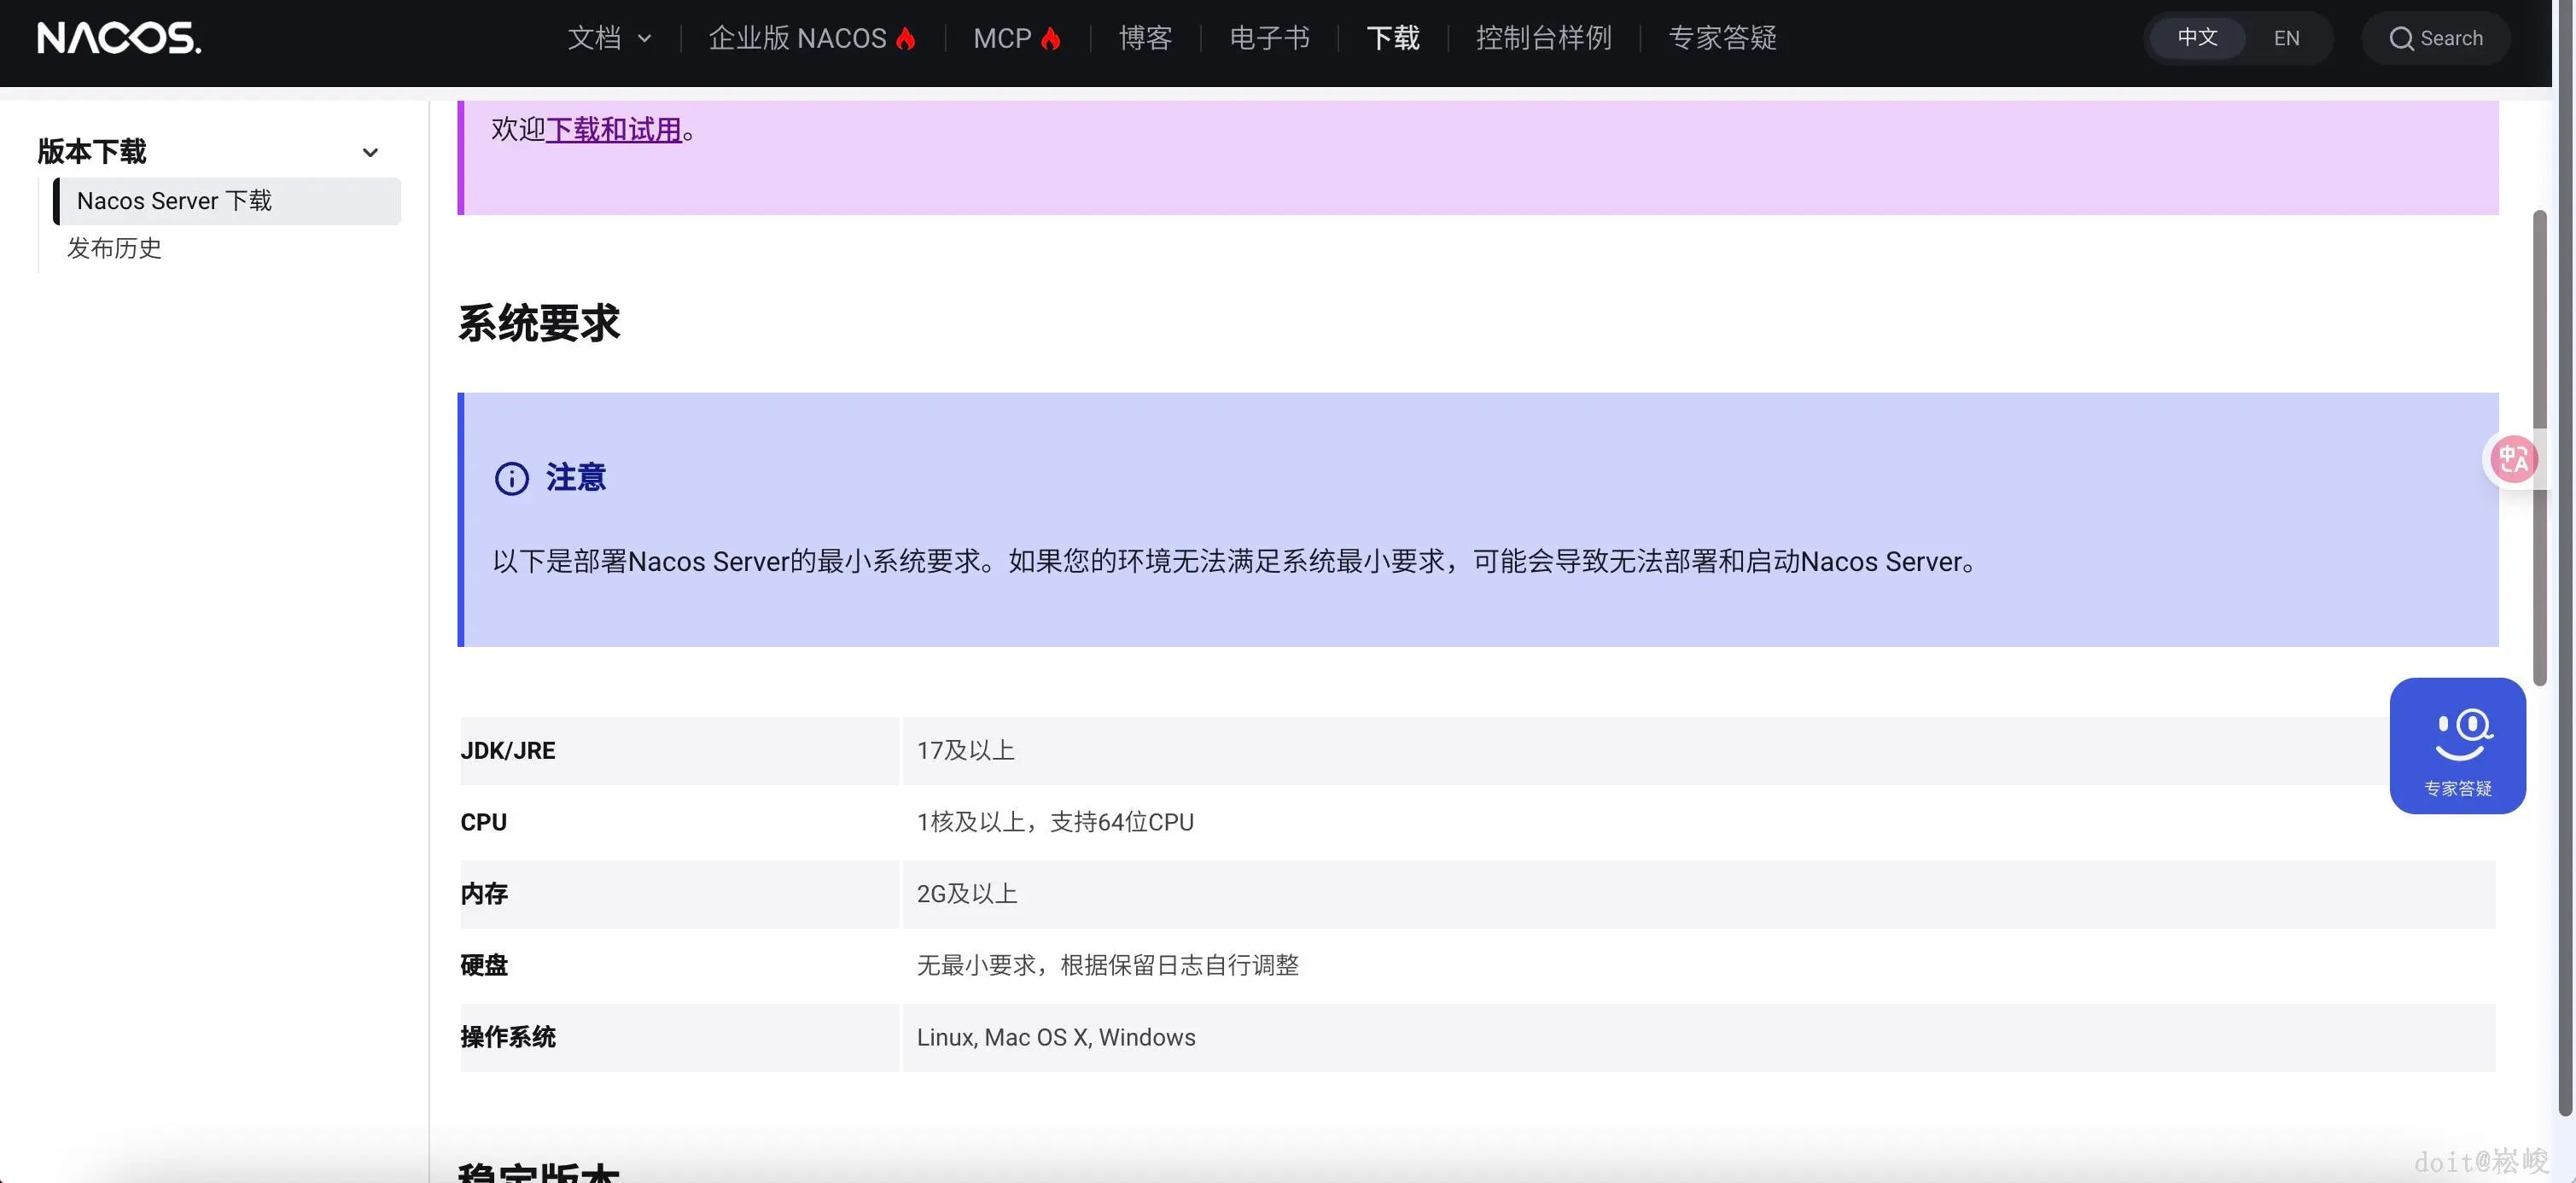
Task: Collapse the 版本下载 sidebar section
Action: point(370,152)
